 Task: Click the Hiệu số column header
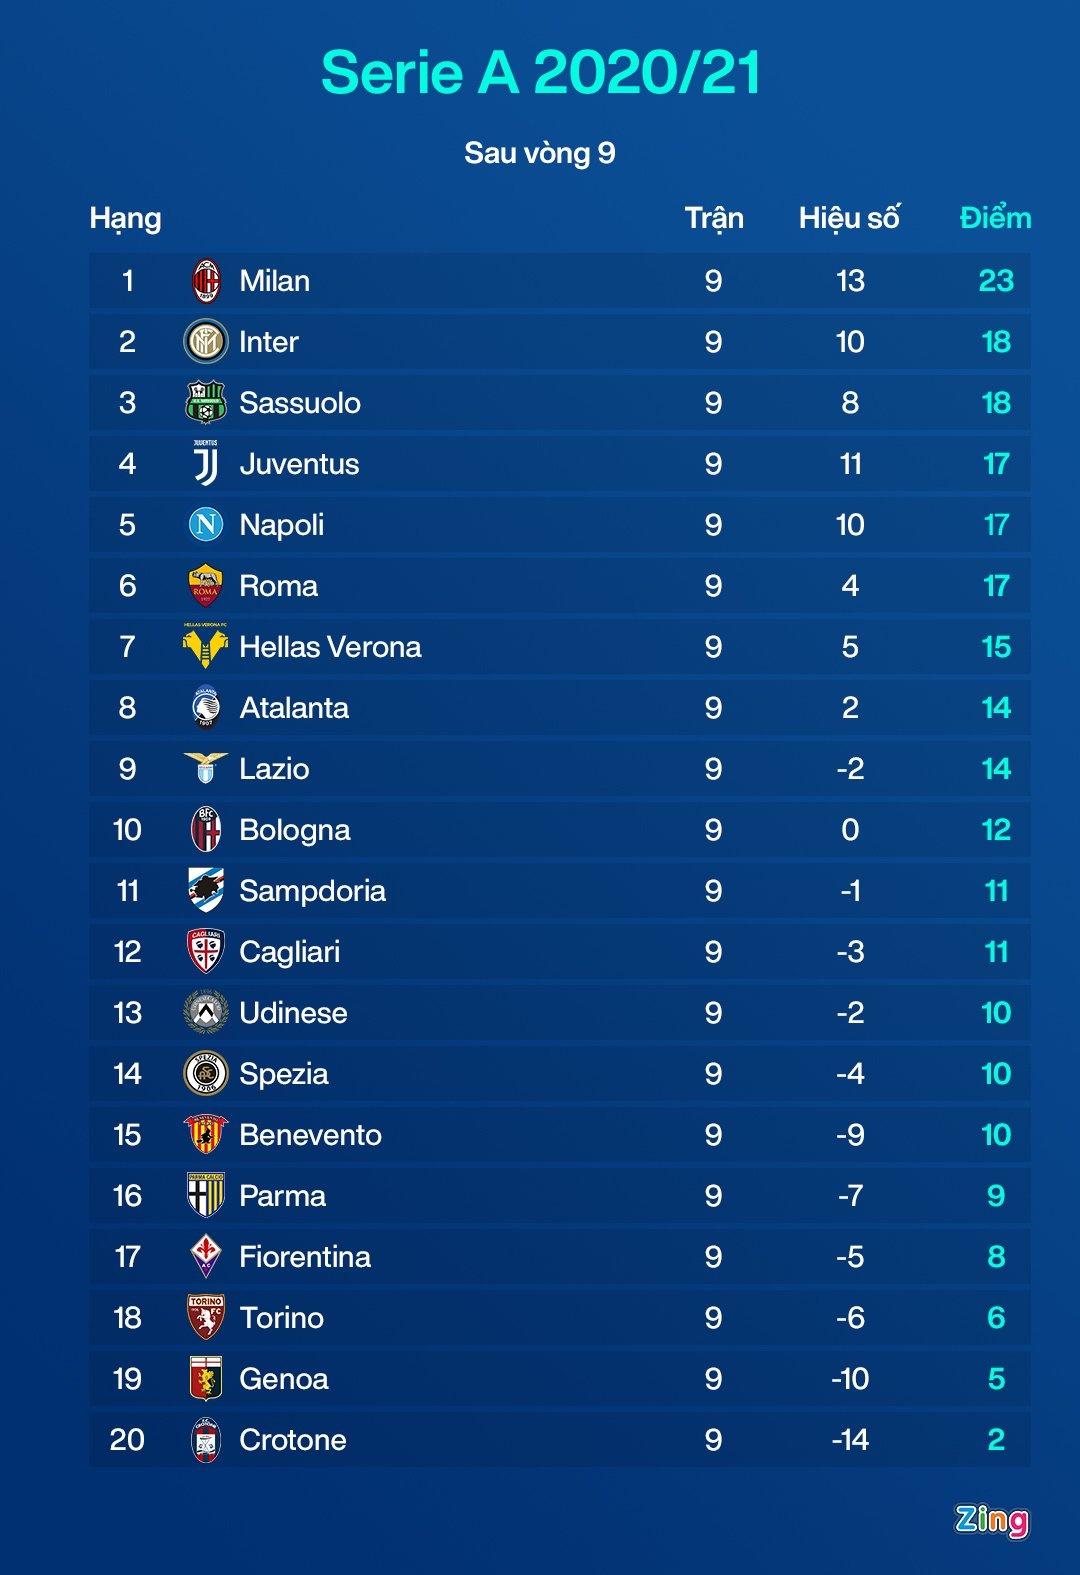[x=849, y=218]
